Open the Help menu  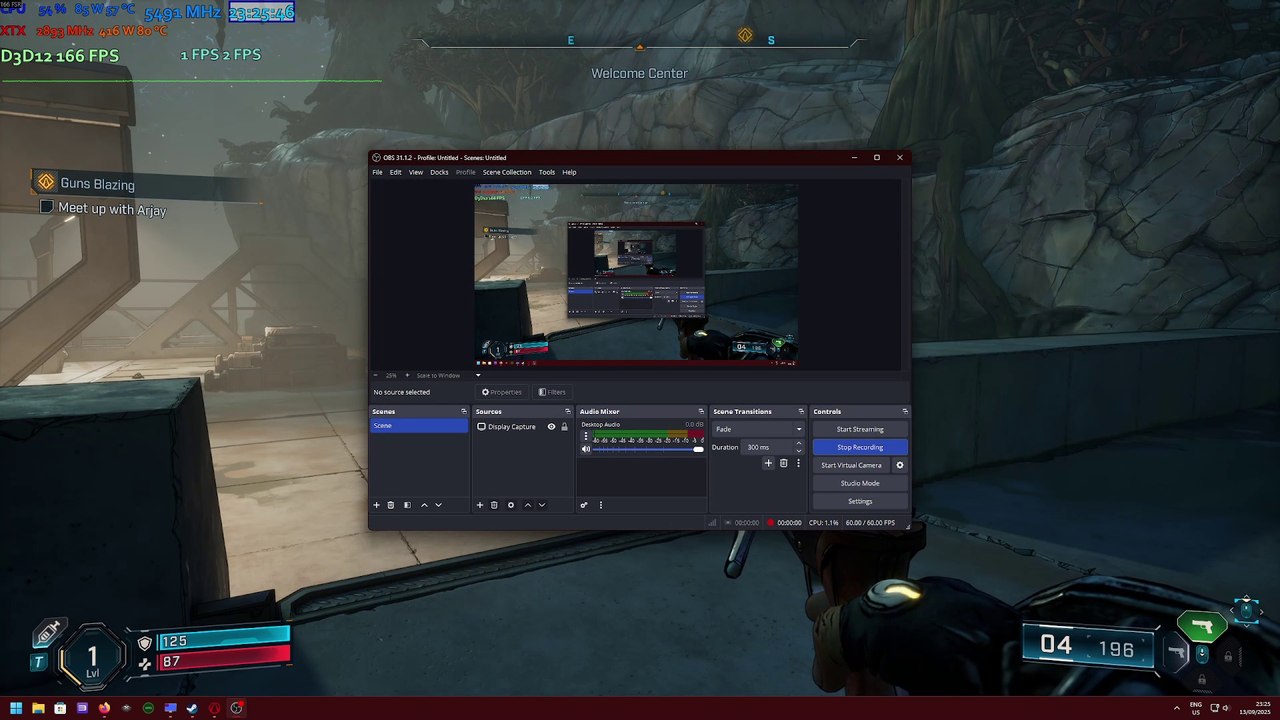pyautogui.click(x=569, y=172)
